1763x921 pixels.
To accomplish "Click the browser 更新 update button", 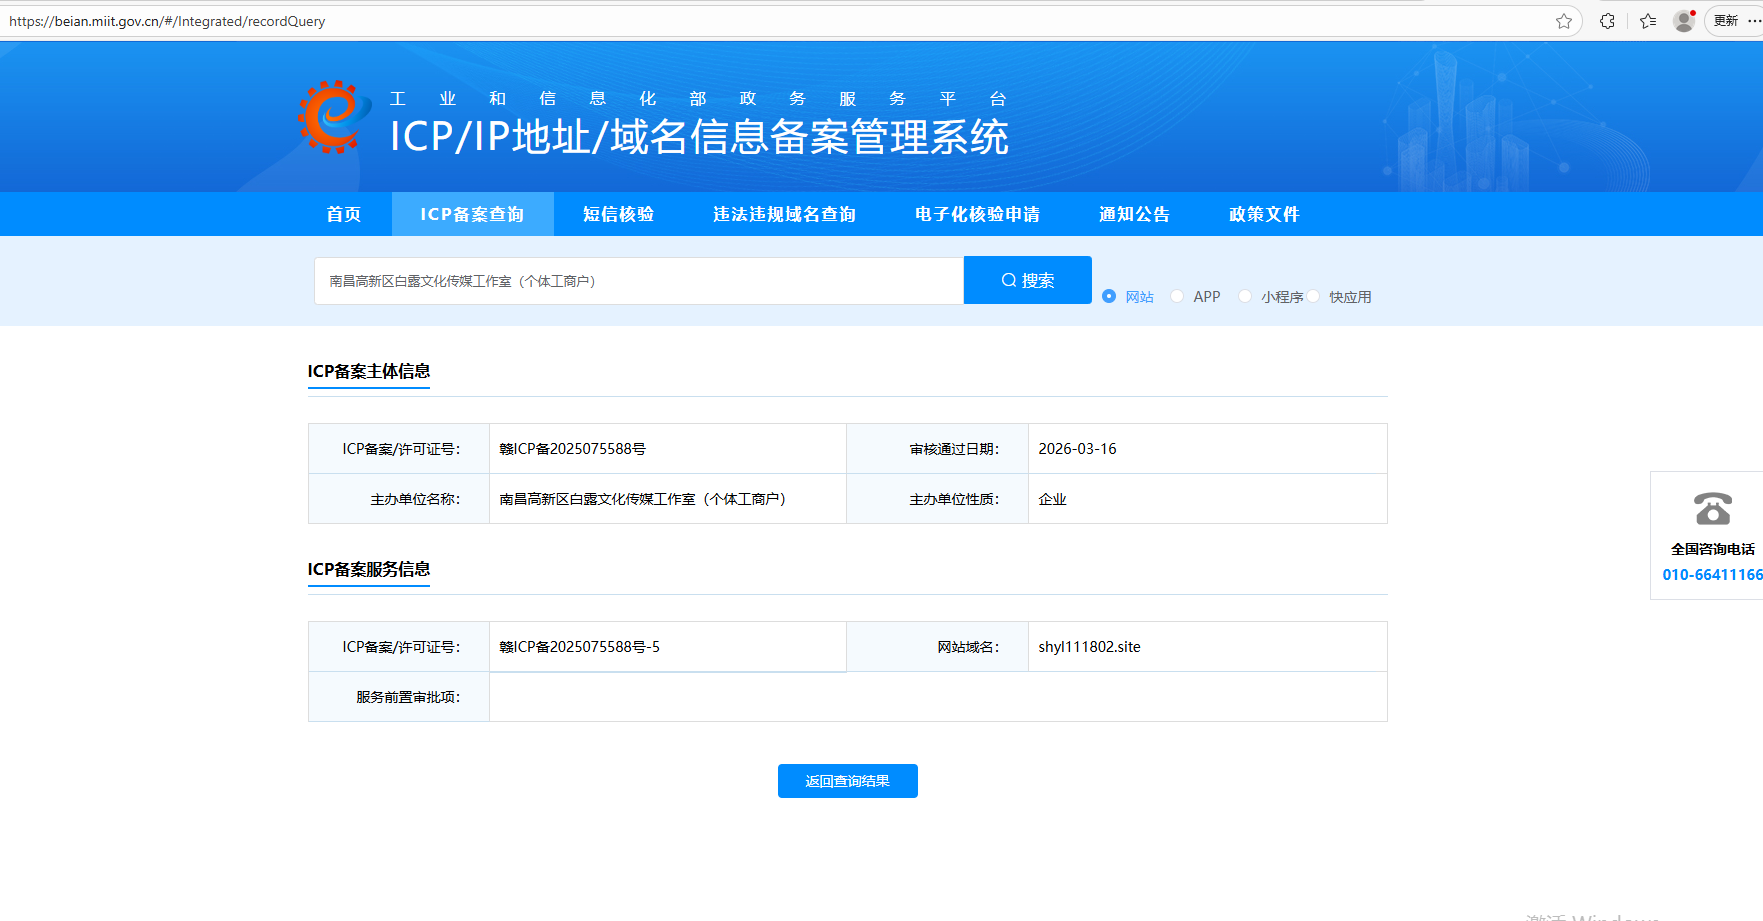I will point(1726,21).
